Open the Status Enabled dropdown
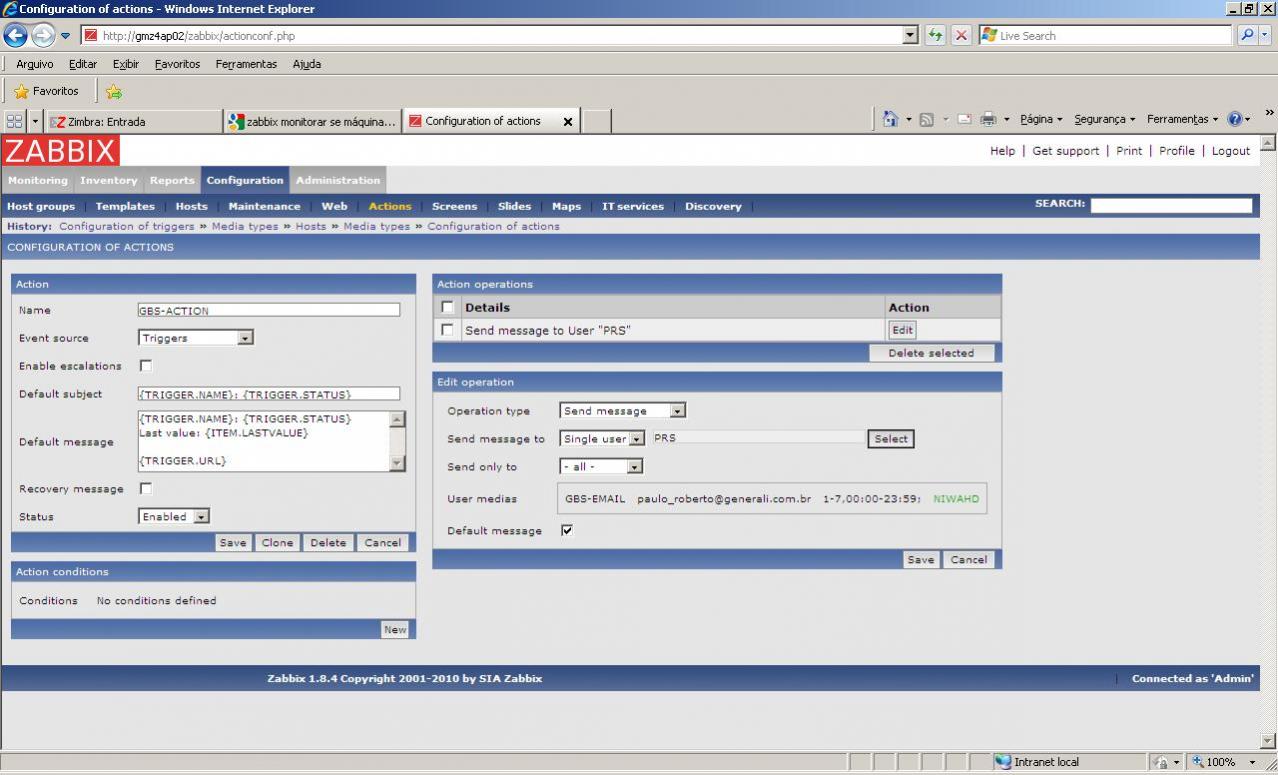Viewport: 1278px width, 775px height. pyautogui.click(x=201, y=517)
